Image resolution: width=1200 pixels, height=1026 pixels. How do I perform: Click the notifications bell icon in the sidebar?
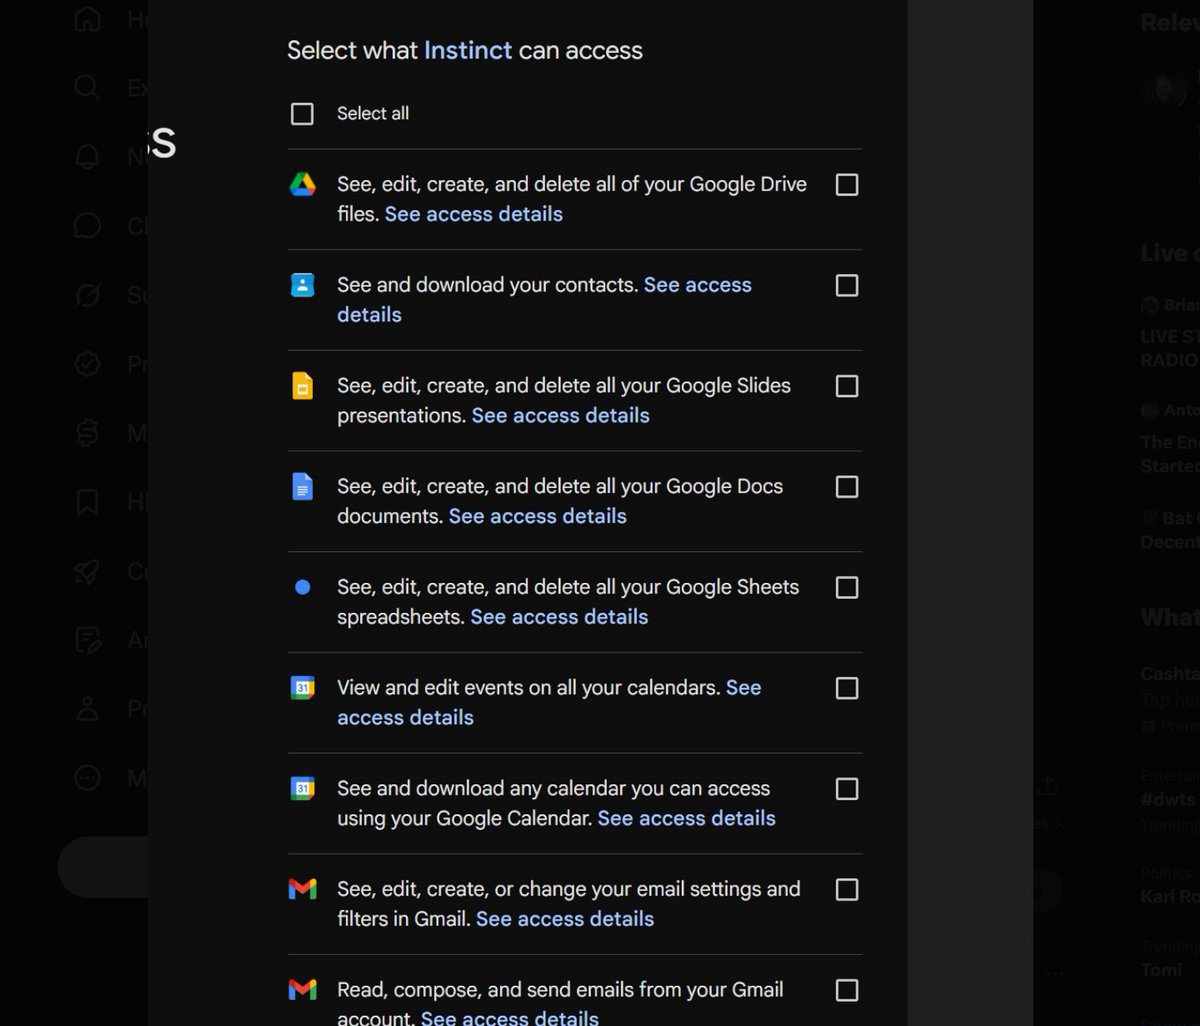pos(87,156)
